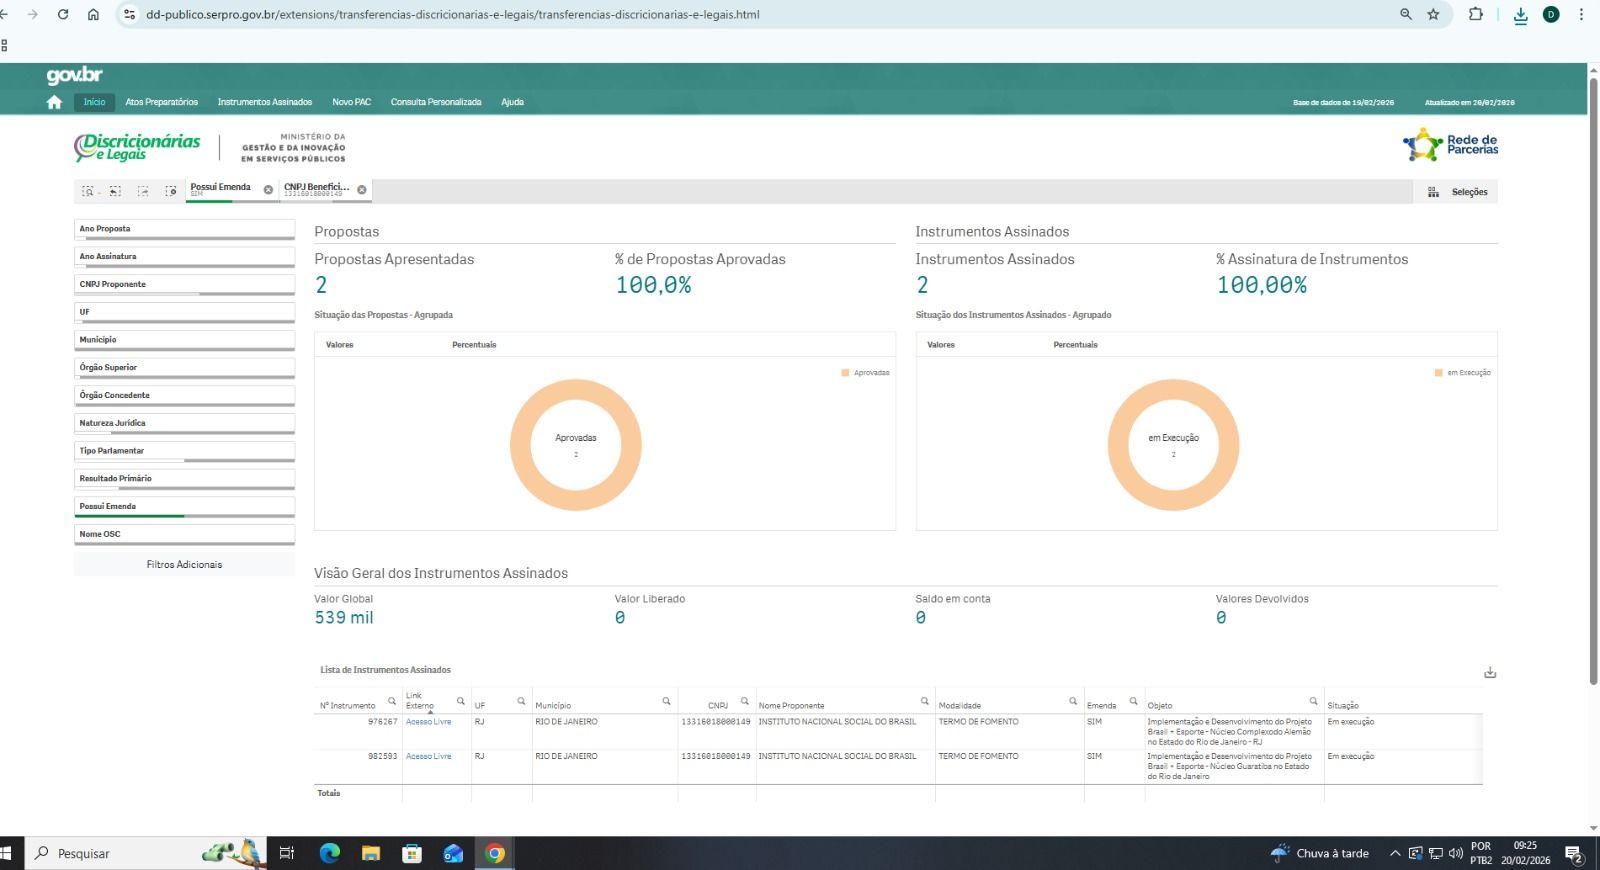
Task: Open the Consulta Personalizada menu item
Action: tap(436, 102)
